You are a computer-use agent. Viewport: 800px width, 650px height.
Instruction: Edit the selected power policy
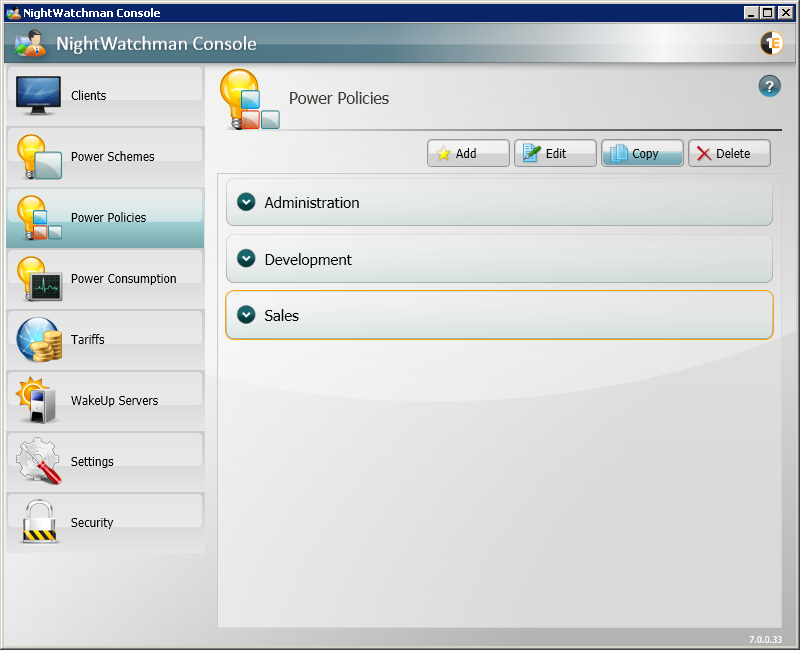pos(555,153)
